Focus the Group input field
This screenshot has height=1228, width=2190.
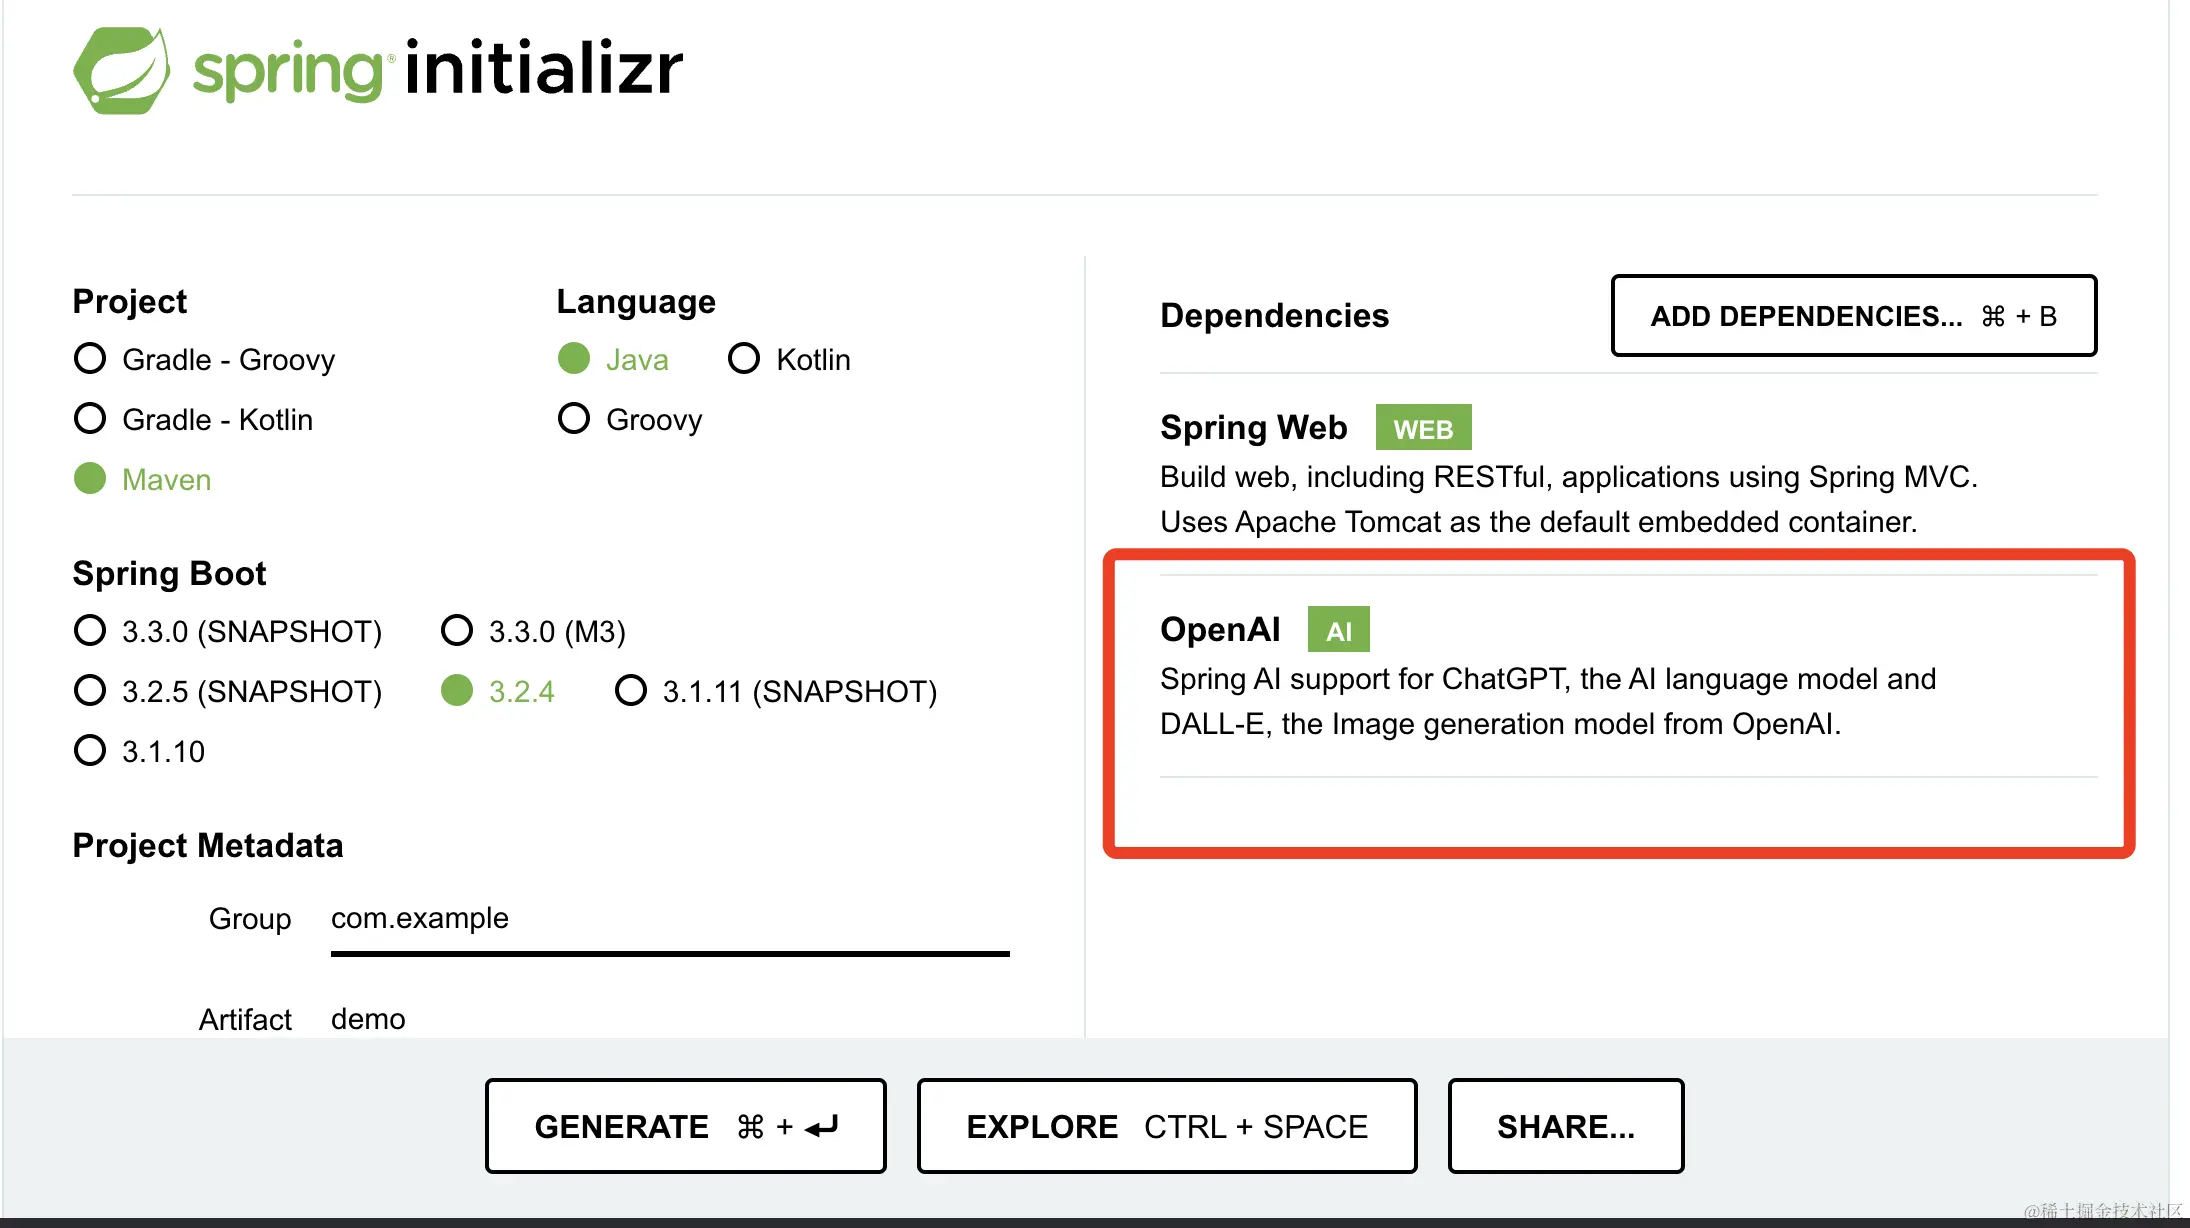[670, 919]
